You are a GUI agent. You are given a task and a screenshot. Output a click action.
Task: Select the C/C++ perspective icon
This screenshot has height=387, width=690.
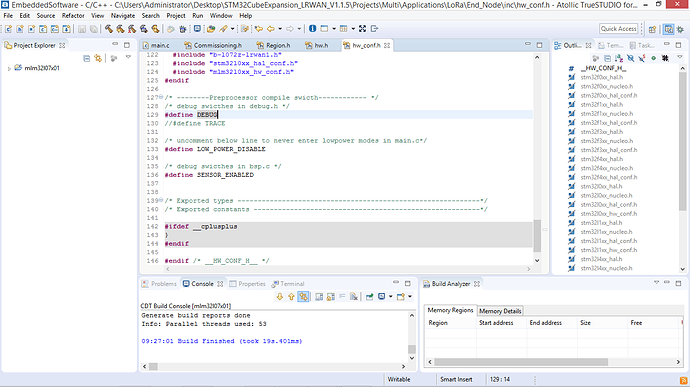click(x=668, y=29)
